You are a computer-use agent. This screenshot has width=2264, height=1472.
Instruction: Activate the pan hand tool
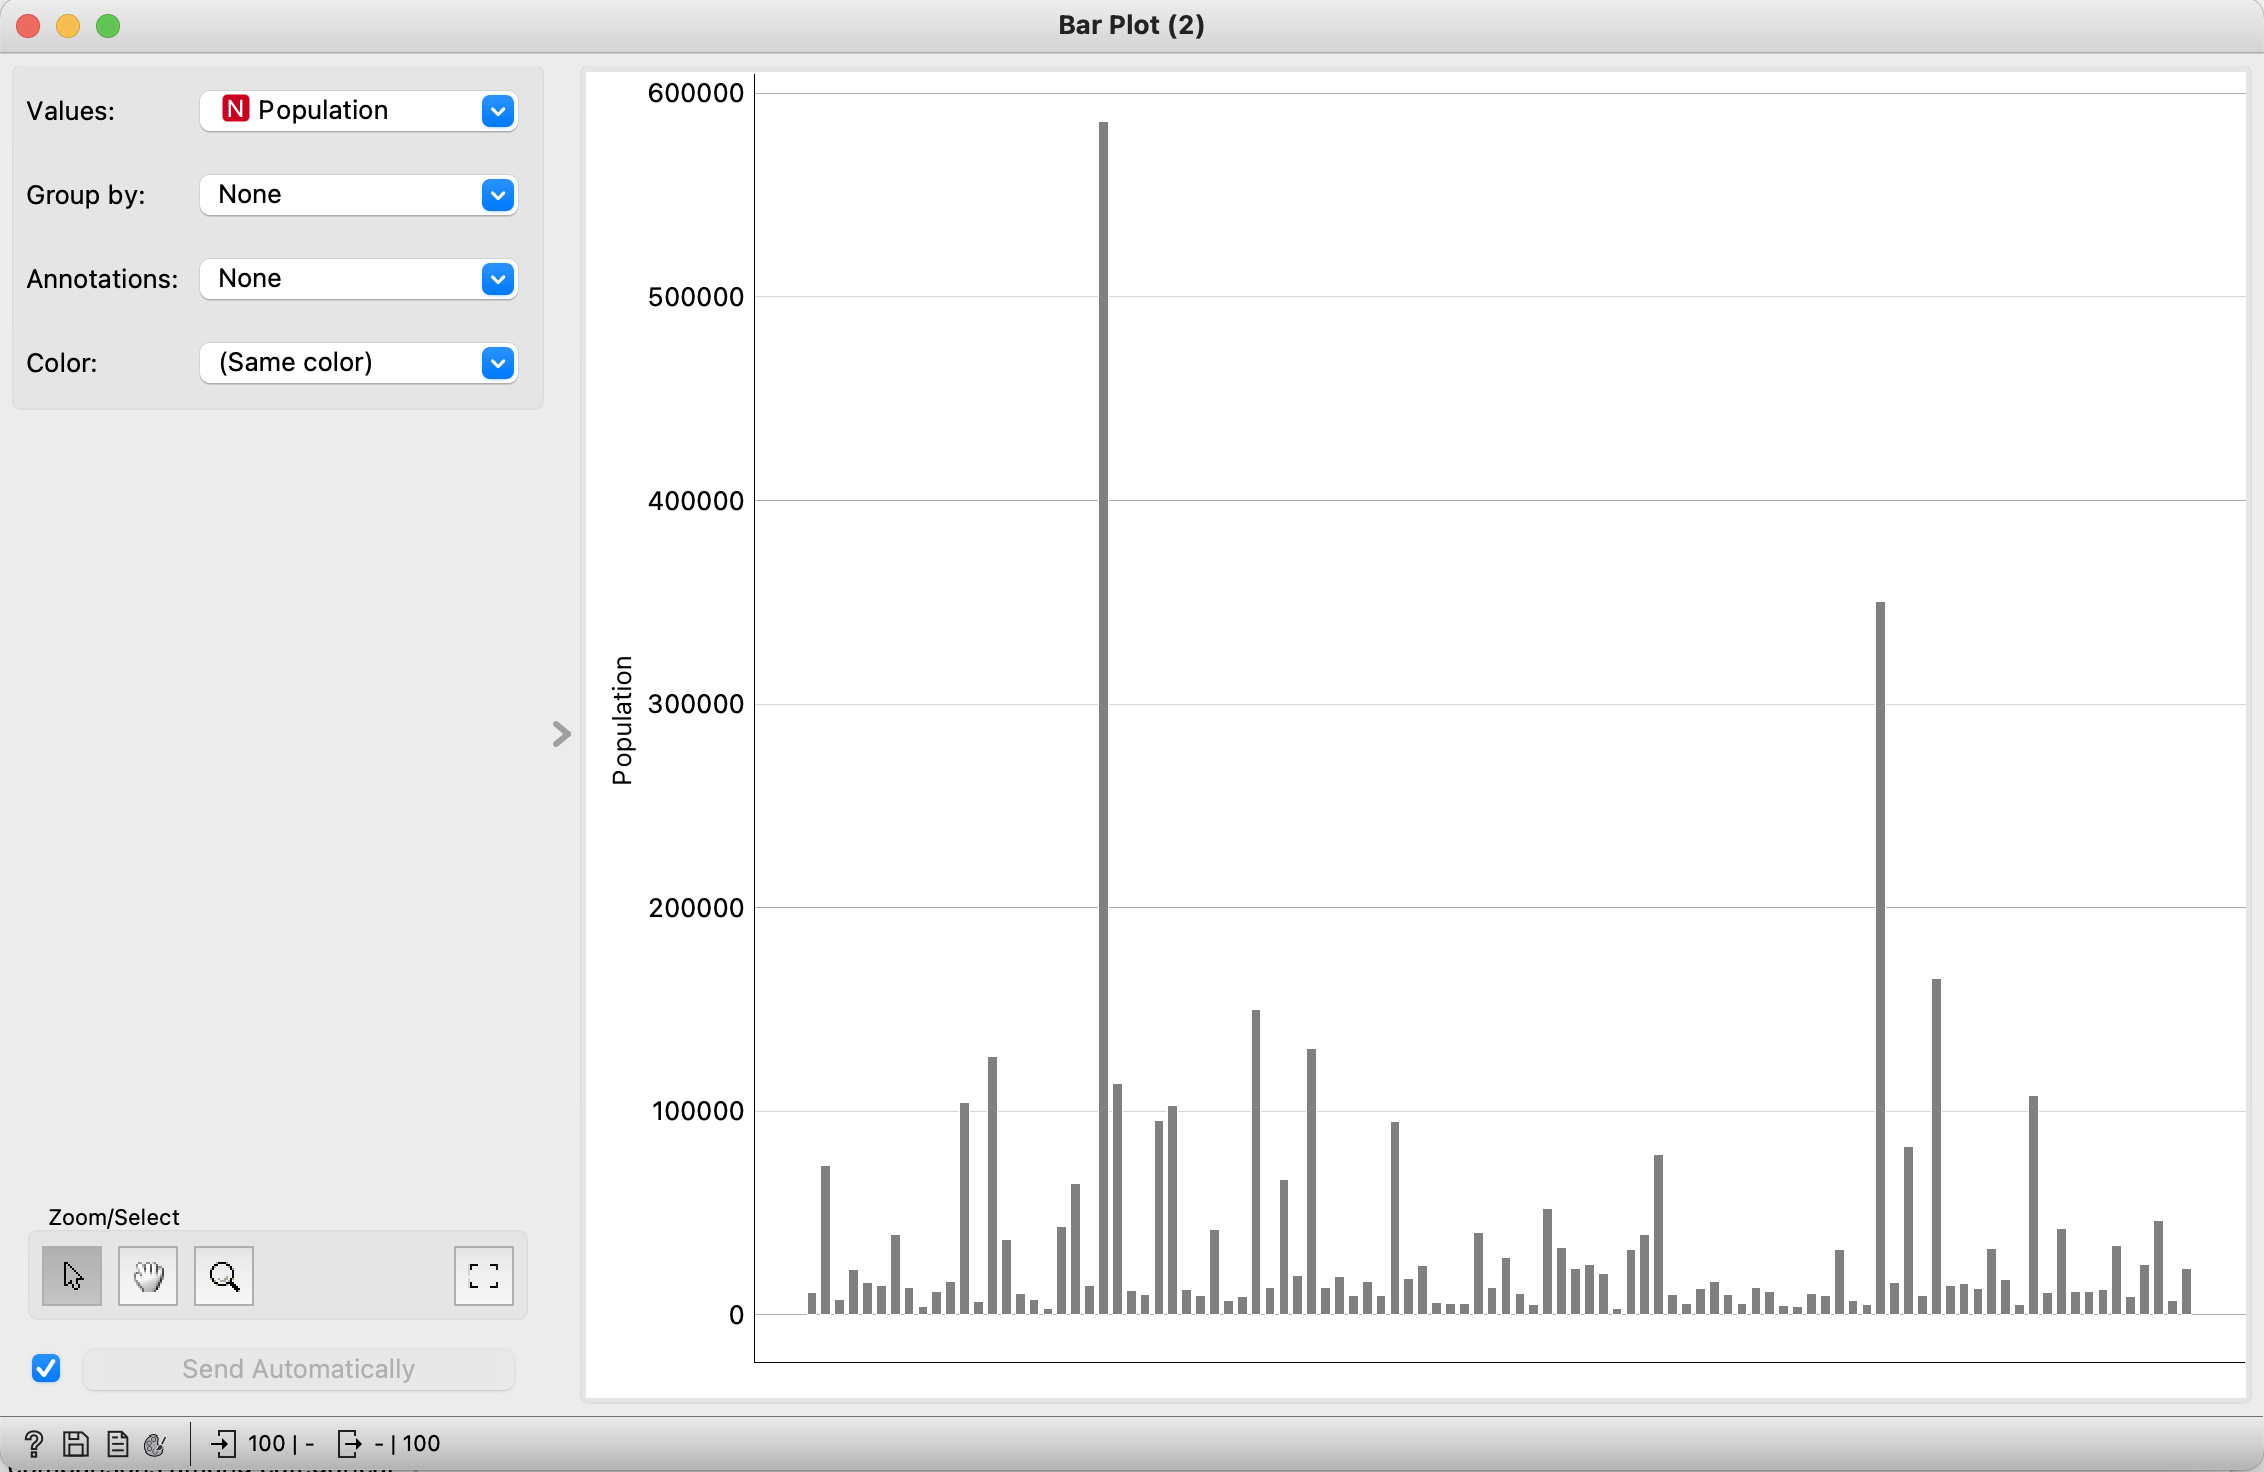click(147, 1276)
